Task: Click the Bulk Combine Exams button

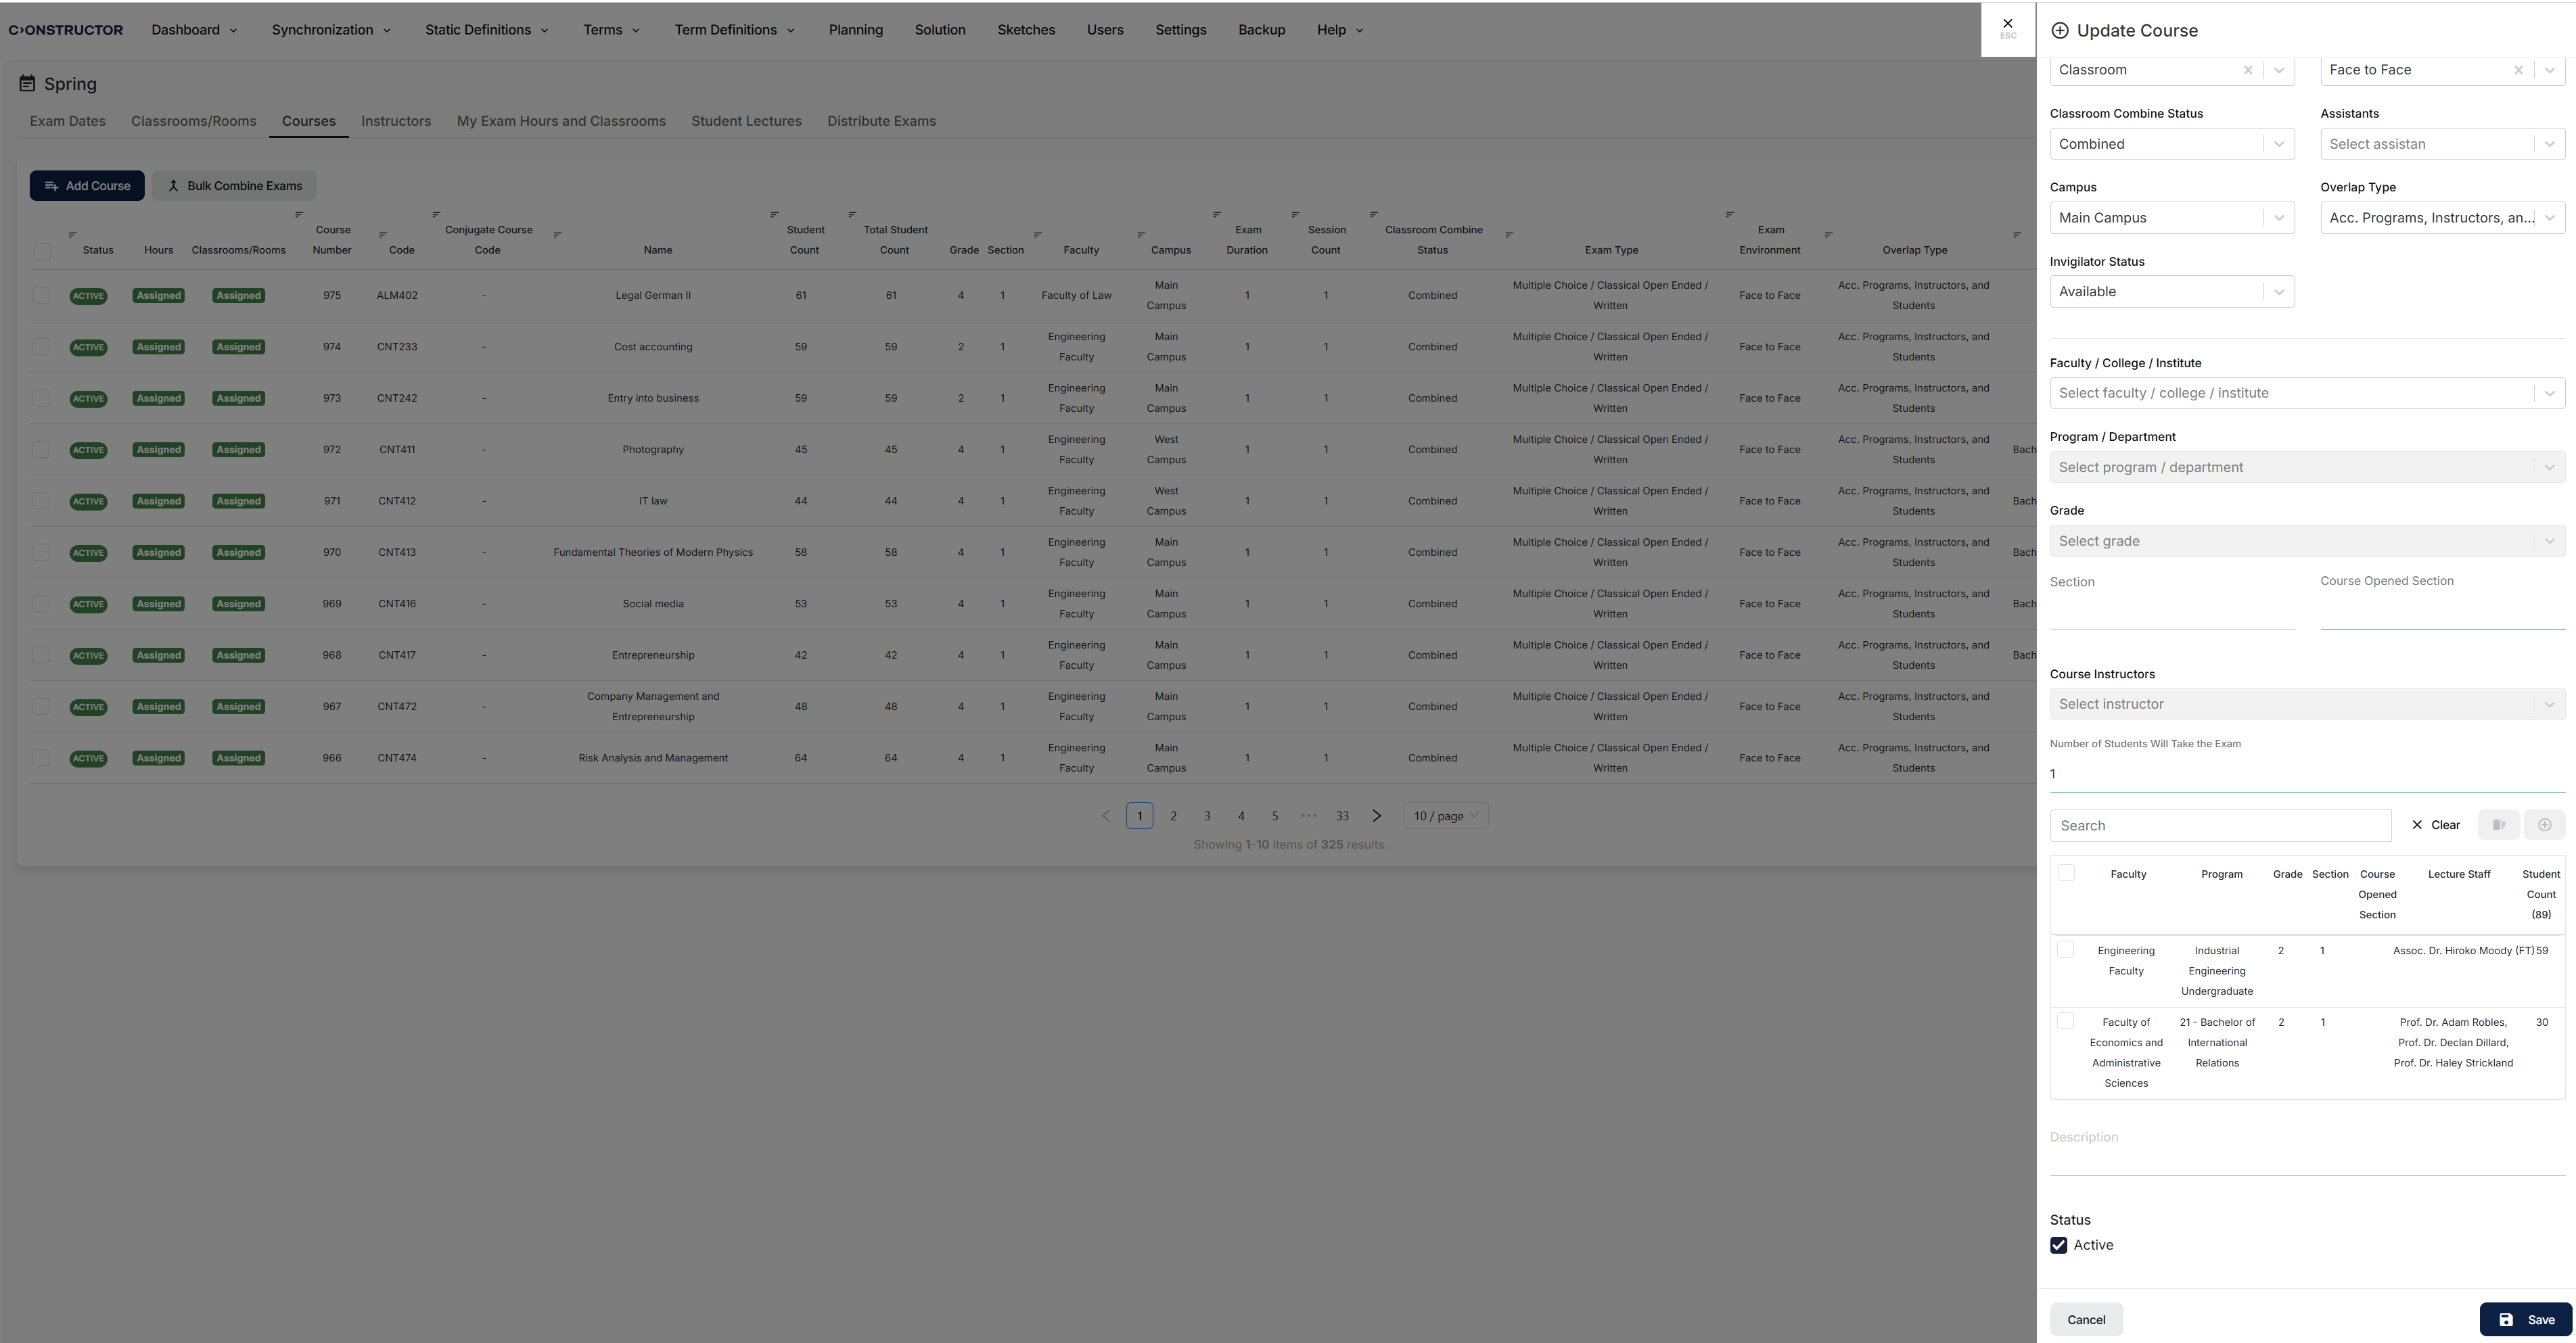Action: coord(234,186)
